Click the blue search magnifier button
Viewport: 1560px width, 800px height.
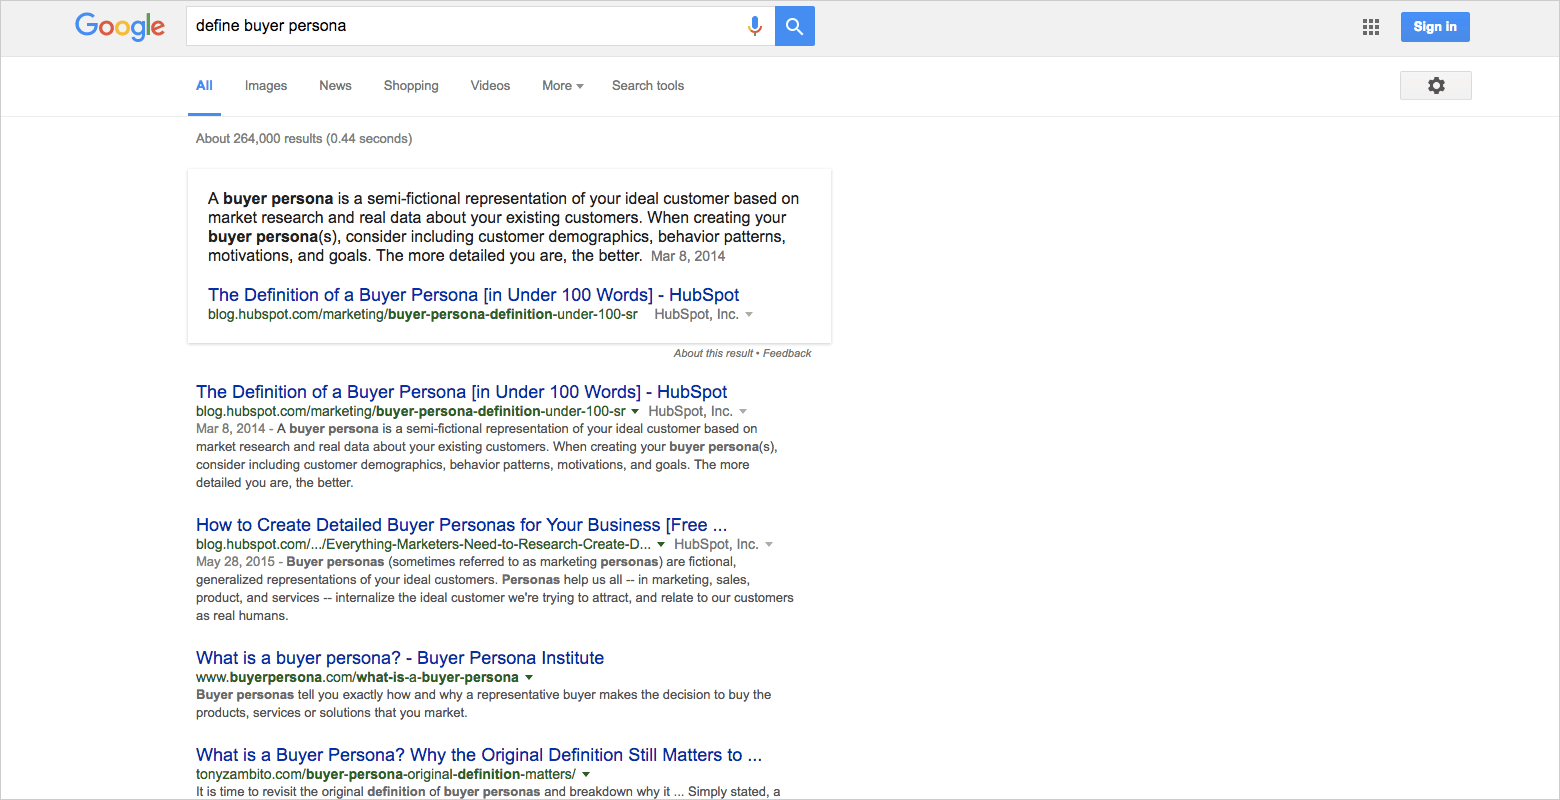pos(794,26)
